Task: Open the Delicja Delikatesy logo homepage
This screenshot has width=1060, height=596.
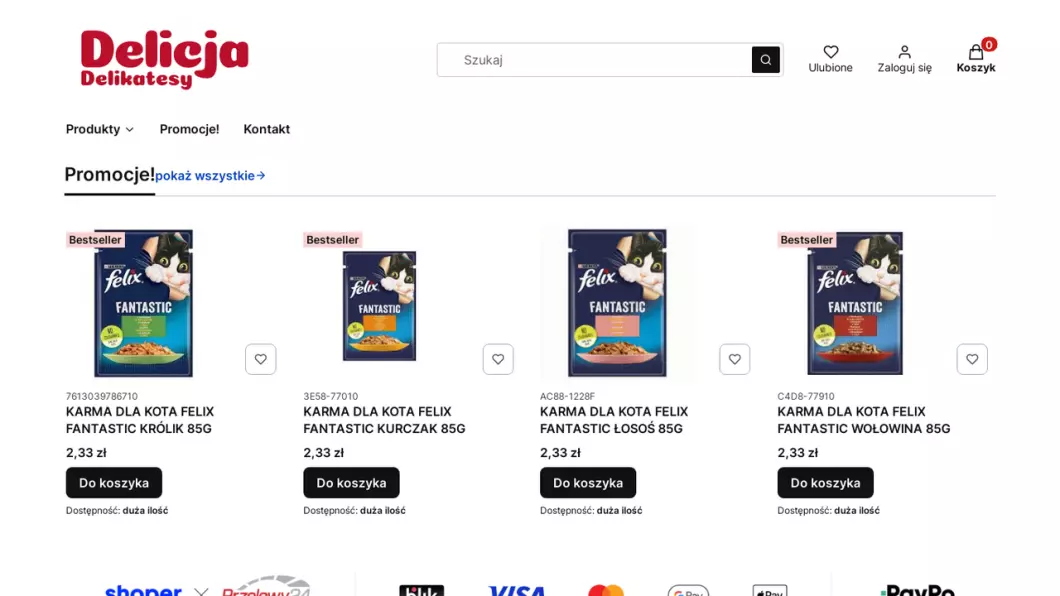Action: (164, 59)
